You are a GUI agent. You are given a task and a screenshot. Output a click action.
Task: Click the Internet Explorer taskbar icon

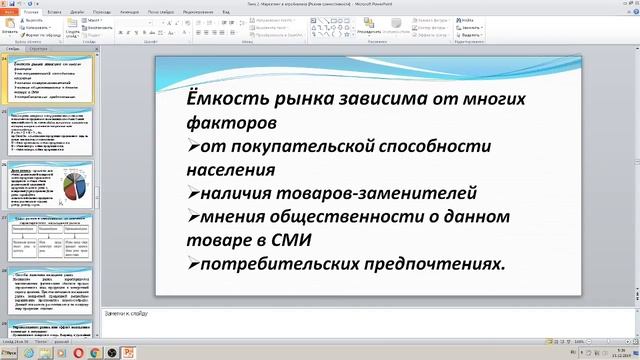click(x=29, y=353)
